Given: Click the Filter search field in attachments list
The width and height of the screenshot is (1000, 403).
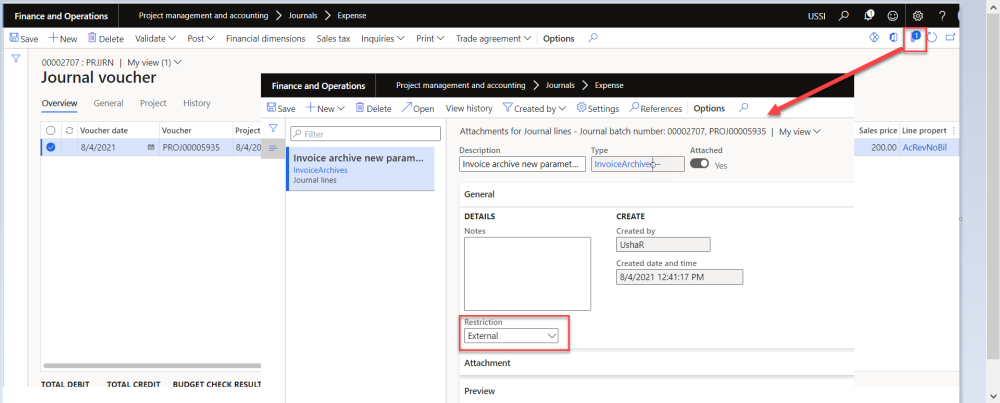Looking at the screenshot, I should tap(364, 133).
